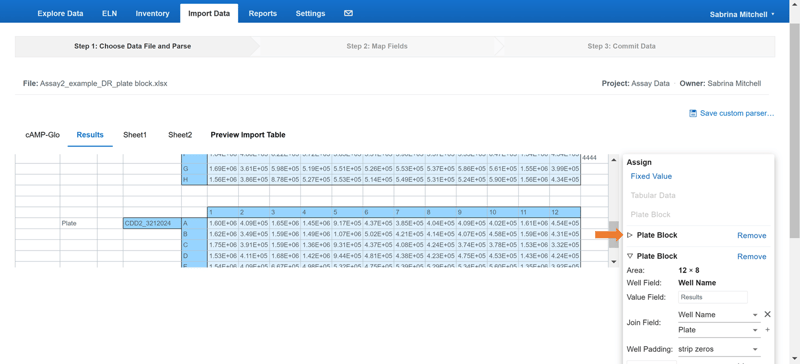Viewport: 800px width, 364px height.
Task: Click the spreadsheet scroll down arrow
Action: point(614,262)
